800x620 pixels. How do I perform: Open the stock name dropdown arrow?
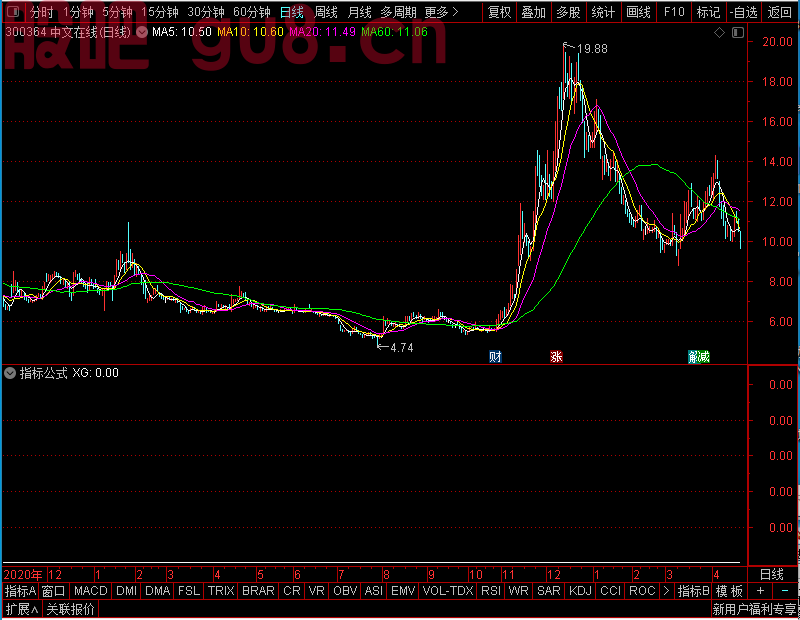(142, 32)
